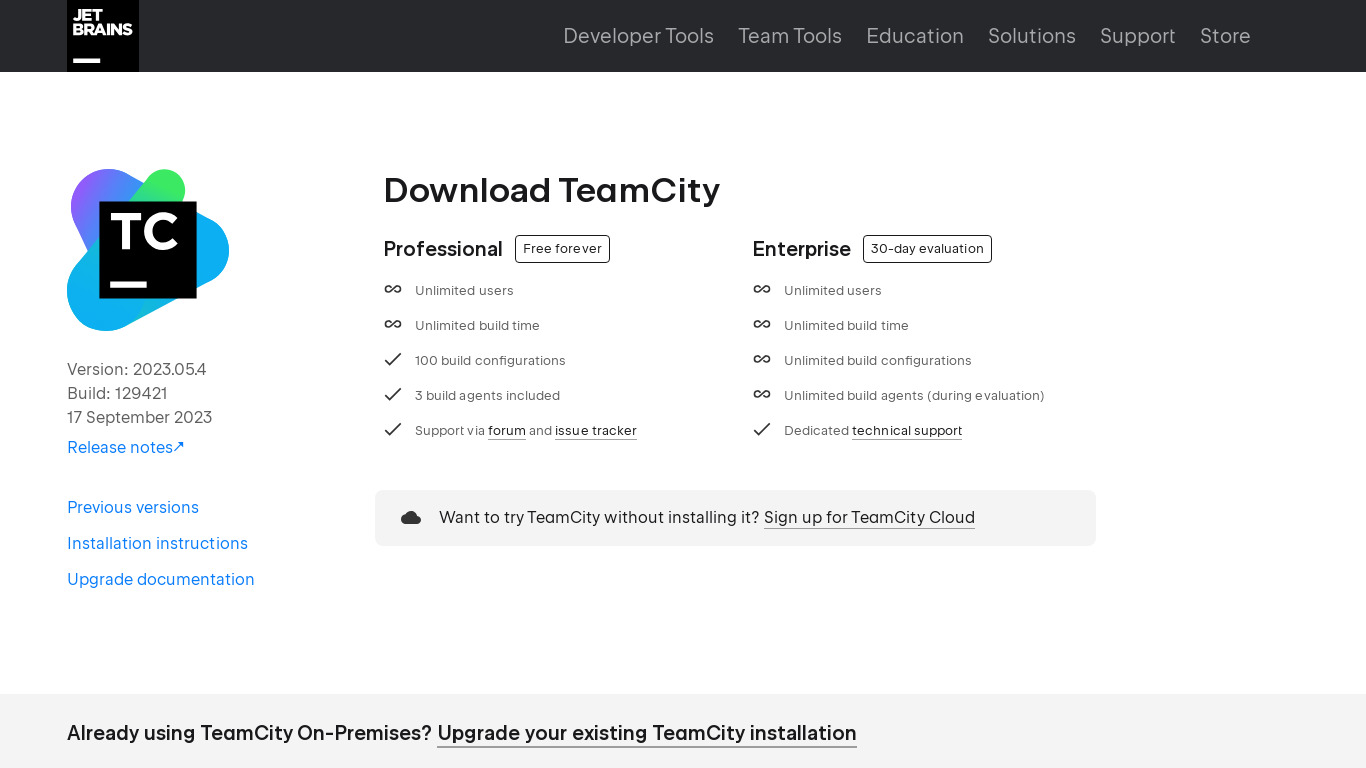
Task: Click infinity icon beside Enterprise Unlimited build time
Action: tap(762, 324)
